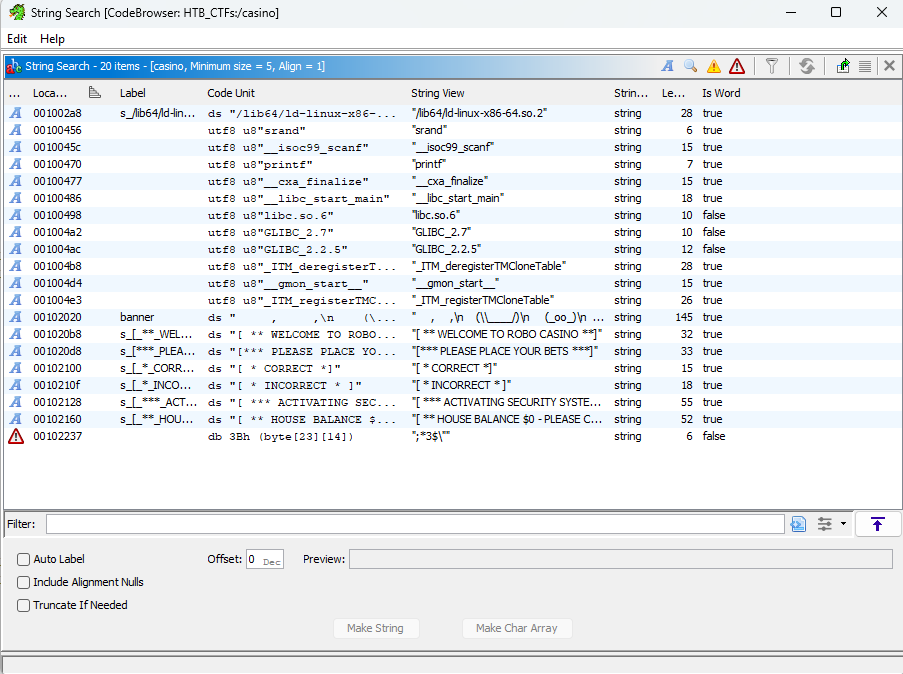This screenshot has width=903, height=674.
Task: Click the 'A' icon on row 001002a8
Action: [16, 113]
